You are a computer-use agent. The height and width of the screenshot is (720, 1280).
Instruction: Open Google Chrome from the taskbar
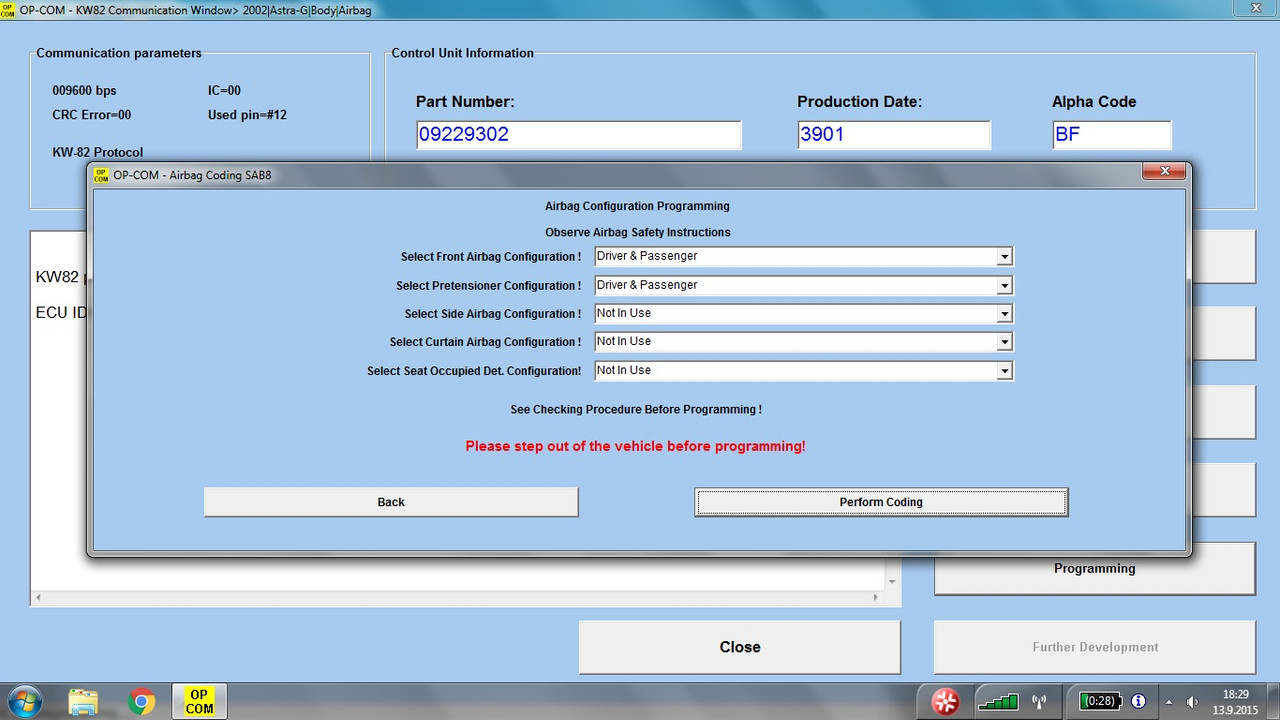coord(142,702)
